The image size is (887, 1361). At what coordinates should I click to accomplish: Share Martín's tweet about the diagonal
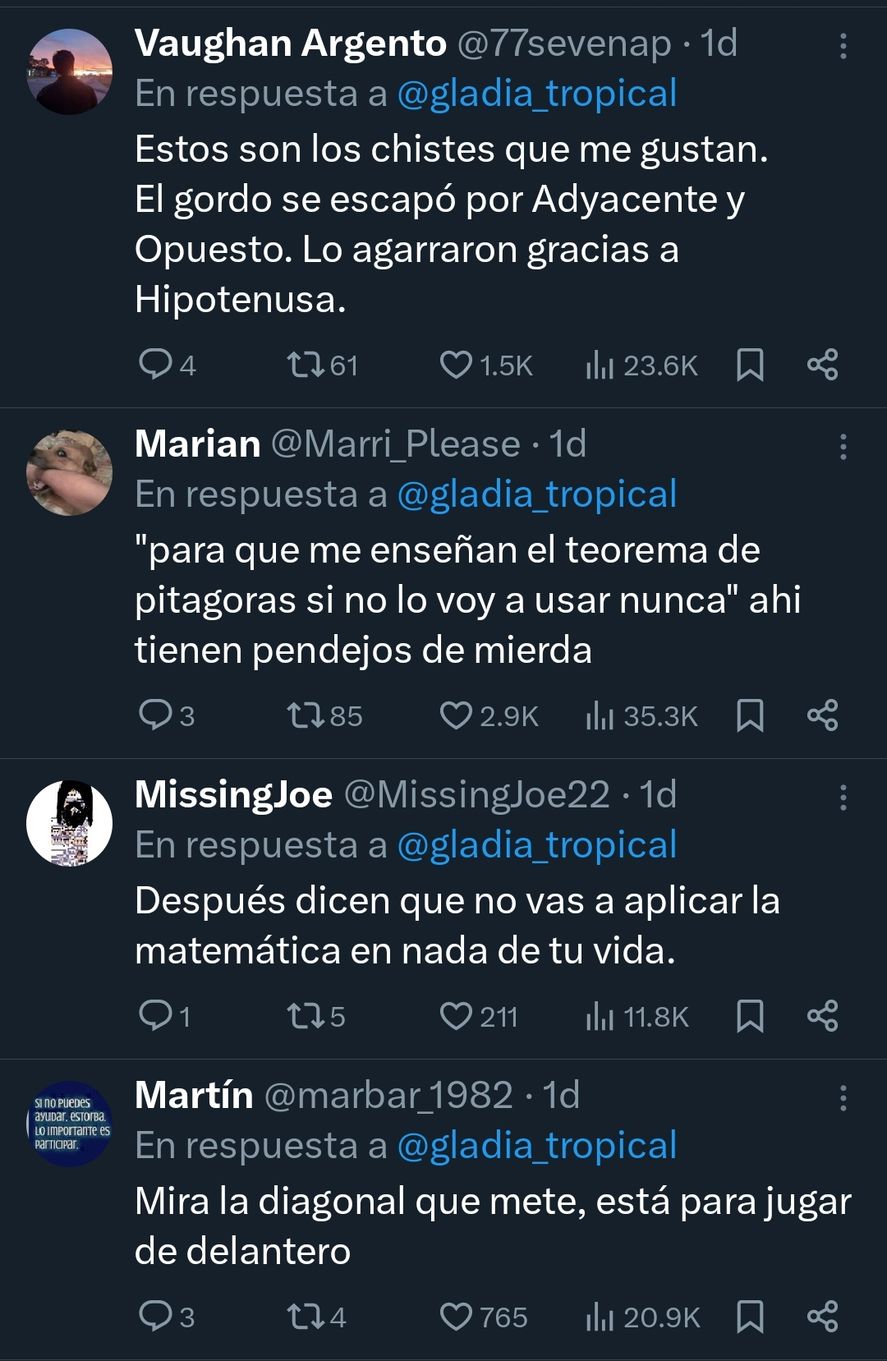tap(822, 1318)
